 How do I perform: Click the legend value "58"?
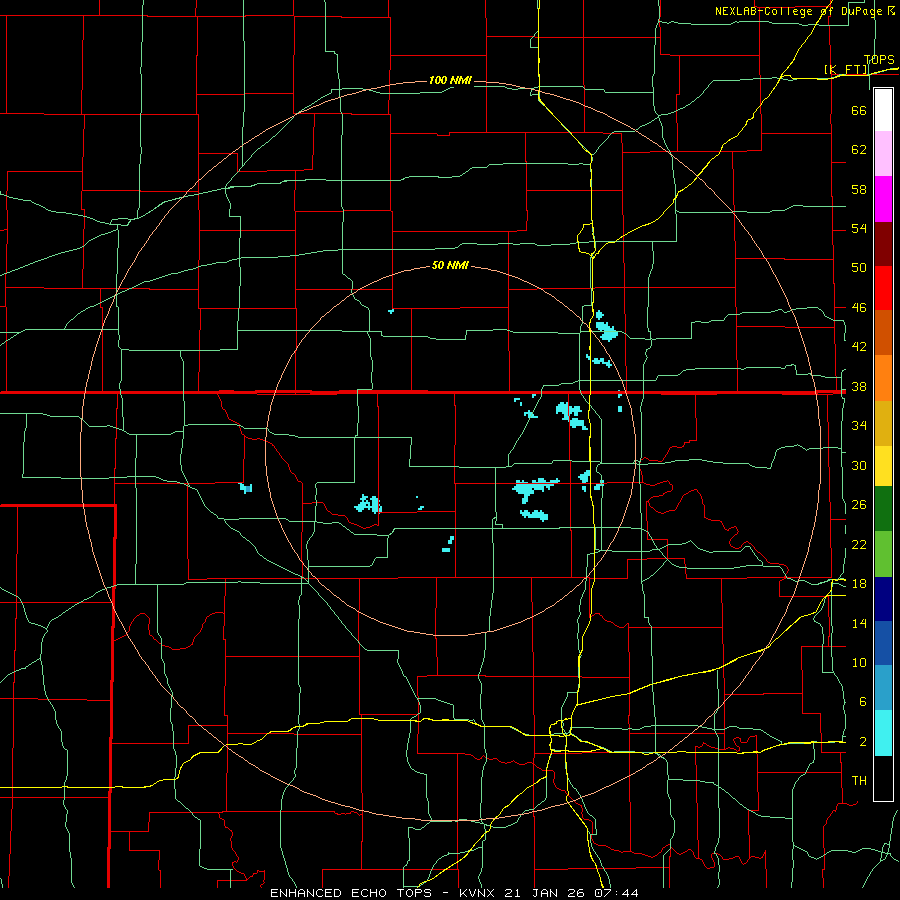coord(859,189)
